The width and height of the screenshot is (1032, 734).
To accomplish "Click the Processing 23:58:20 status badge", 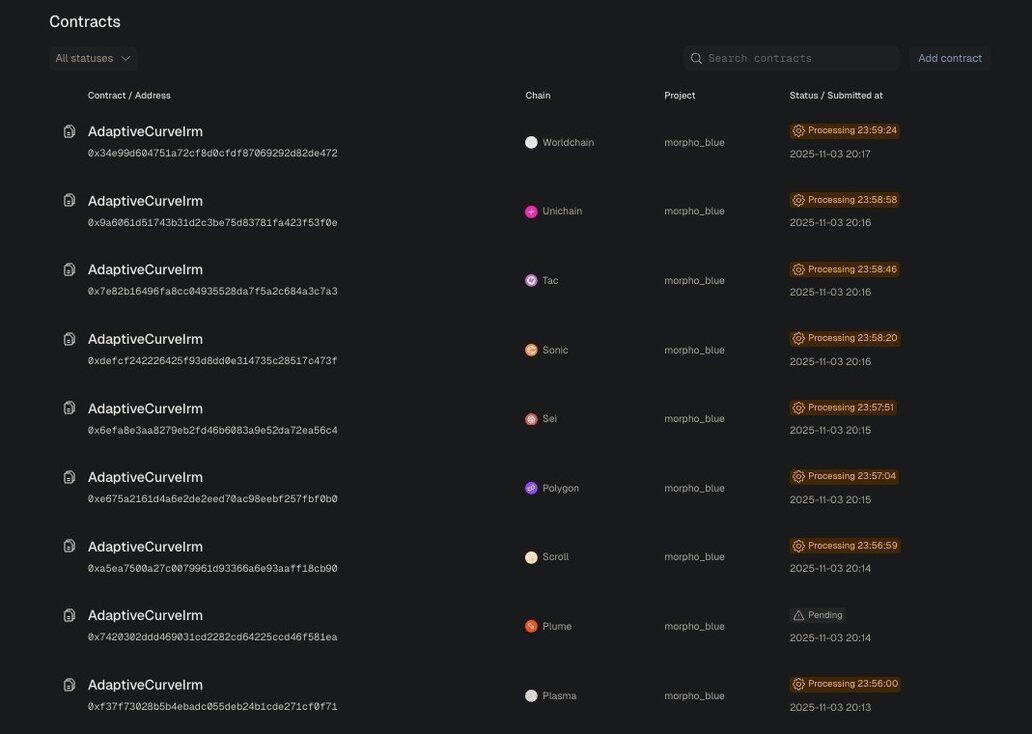I will click(845, 338).
